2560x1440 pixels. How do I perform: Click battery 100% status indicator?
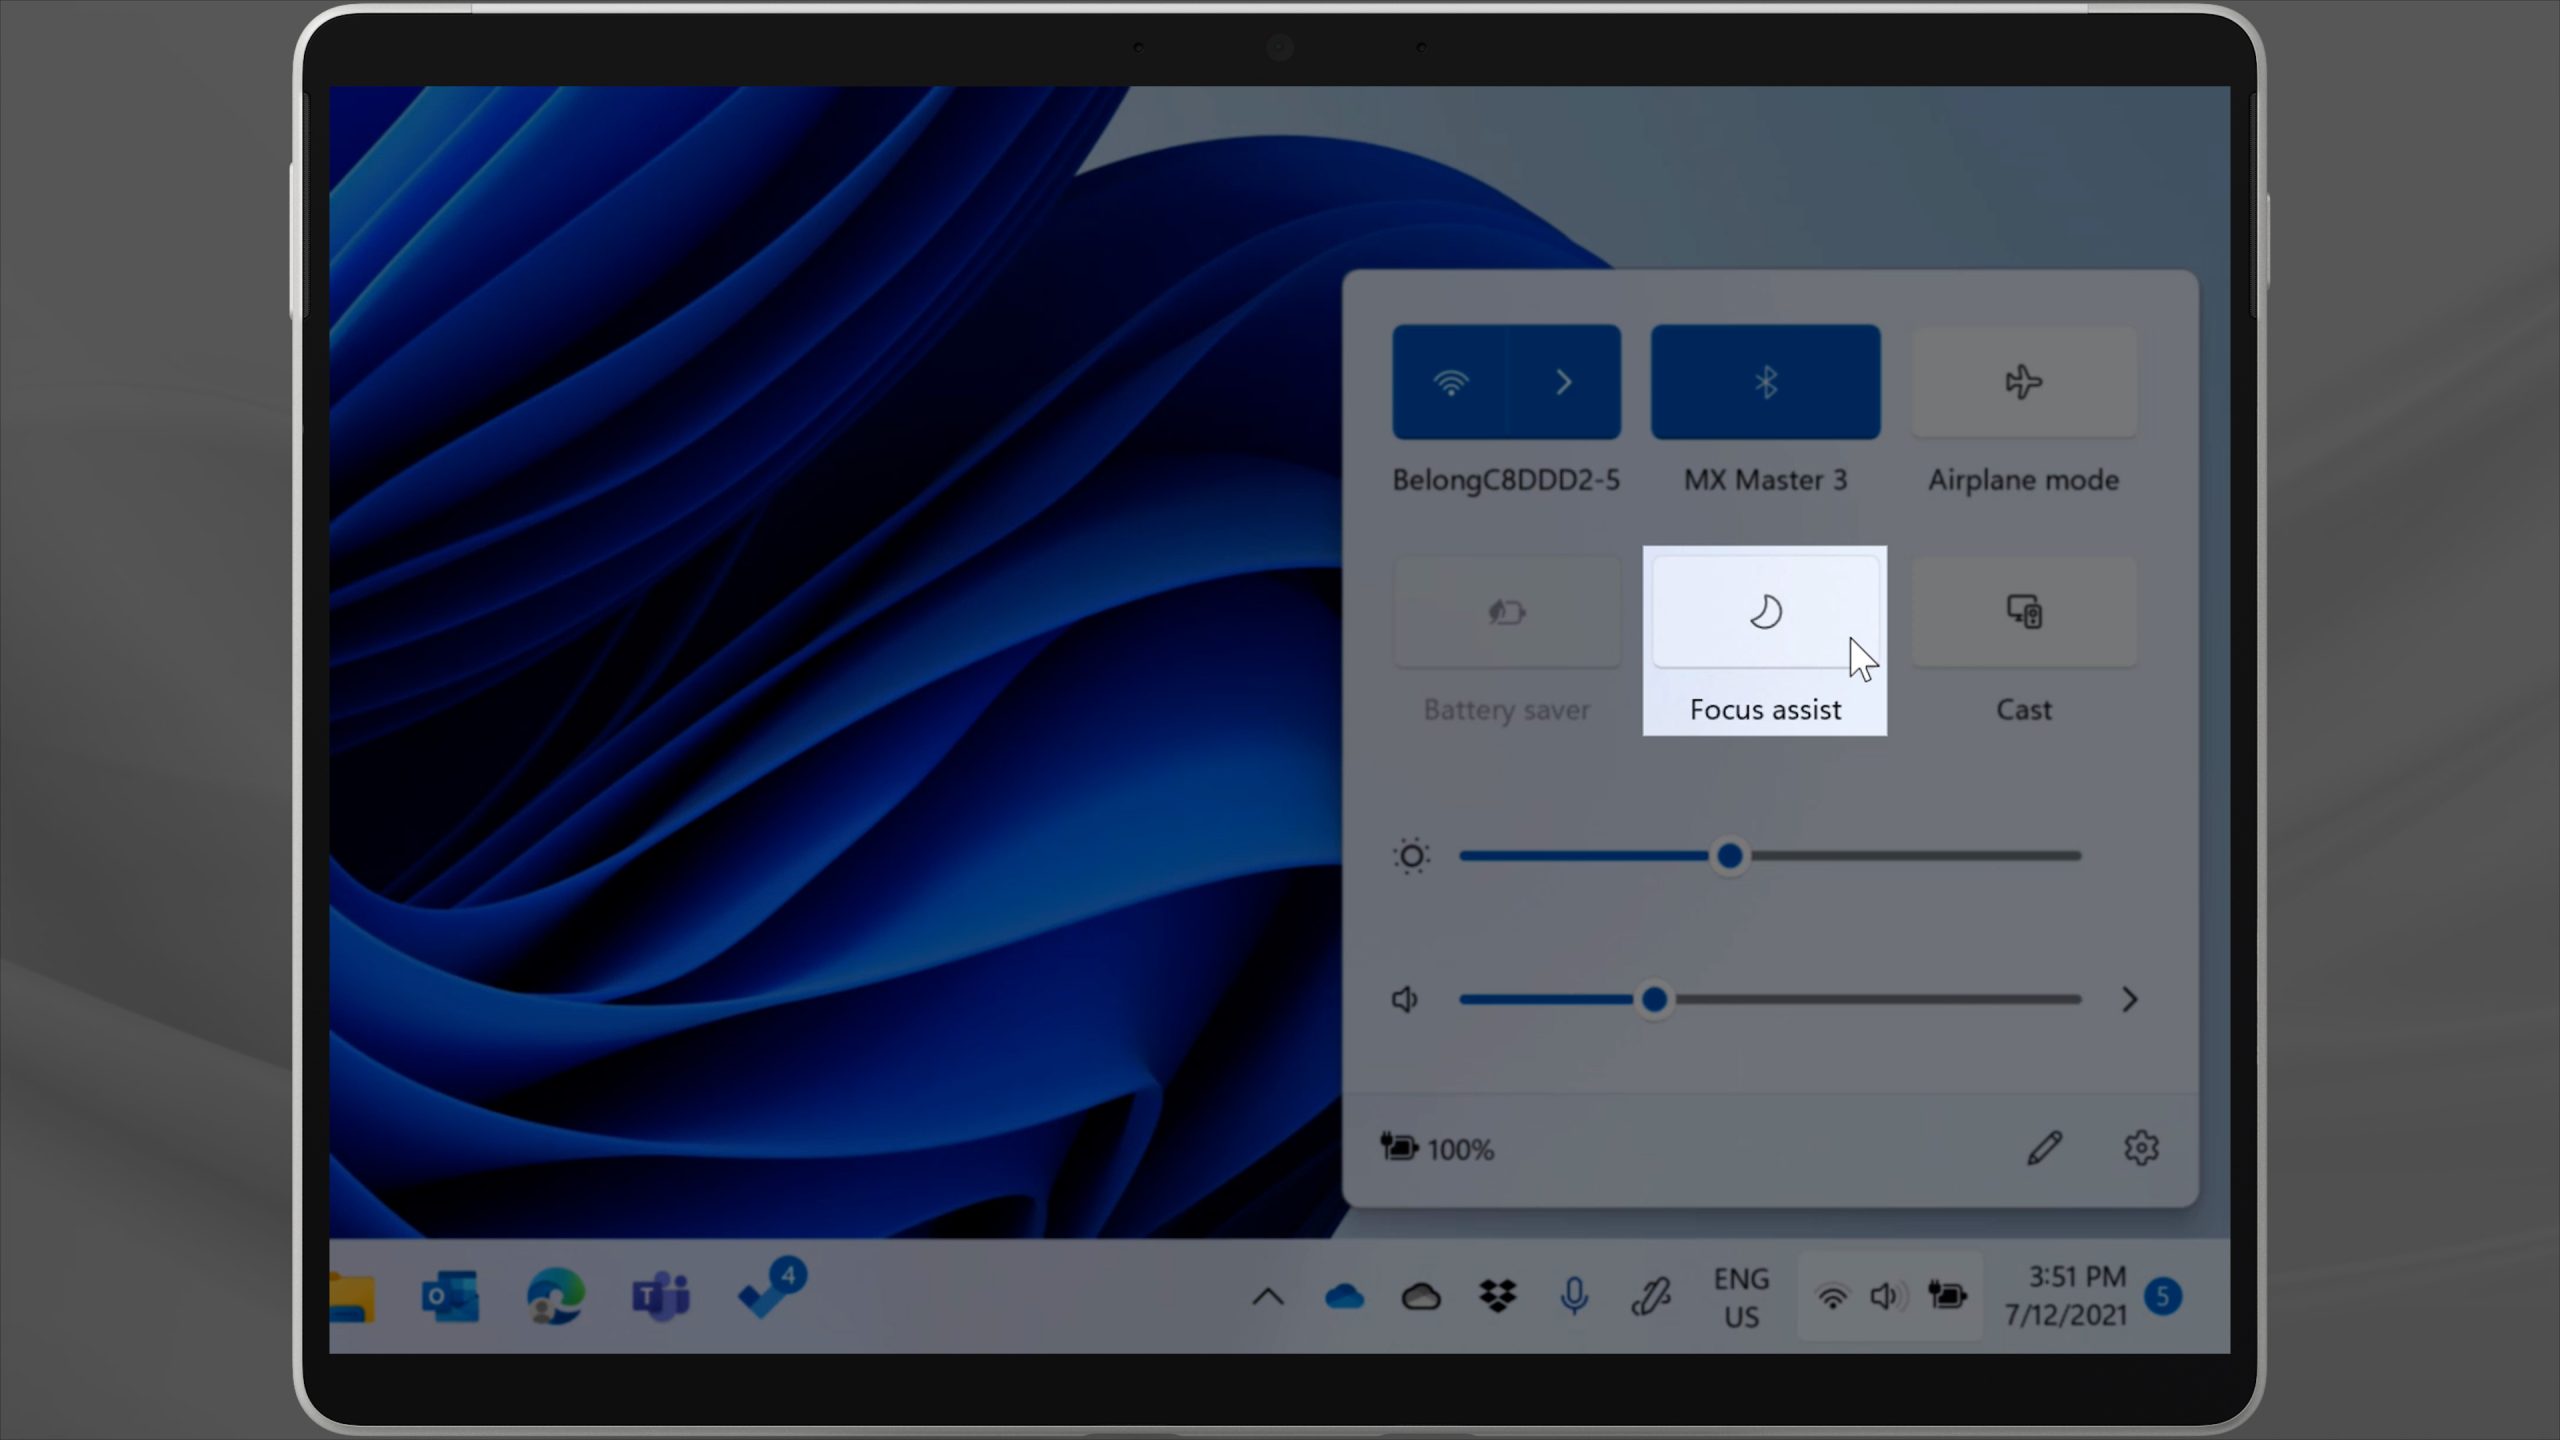pyautogui.click(x=1438, y=1148)
